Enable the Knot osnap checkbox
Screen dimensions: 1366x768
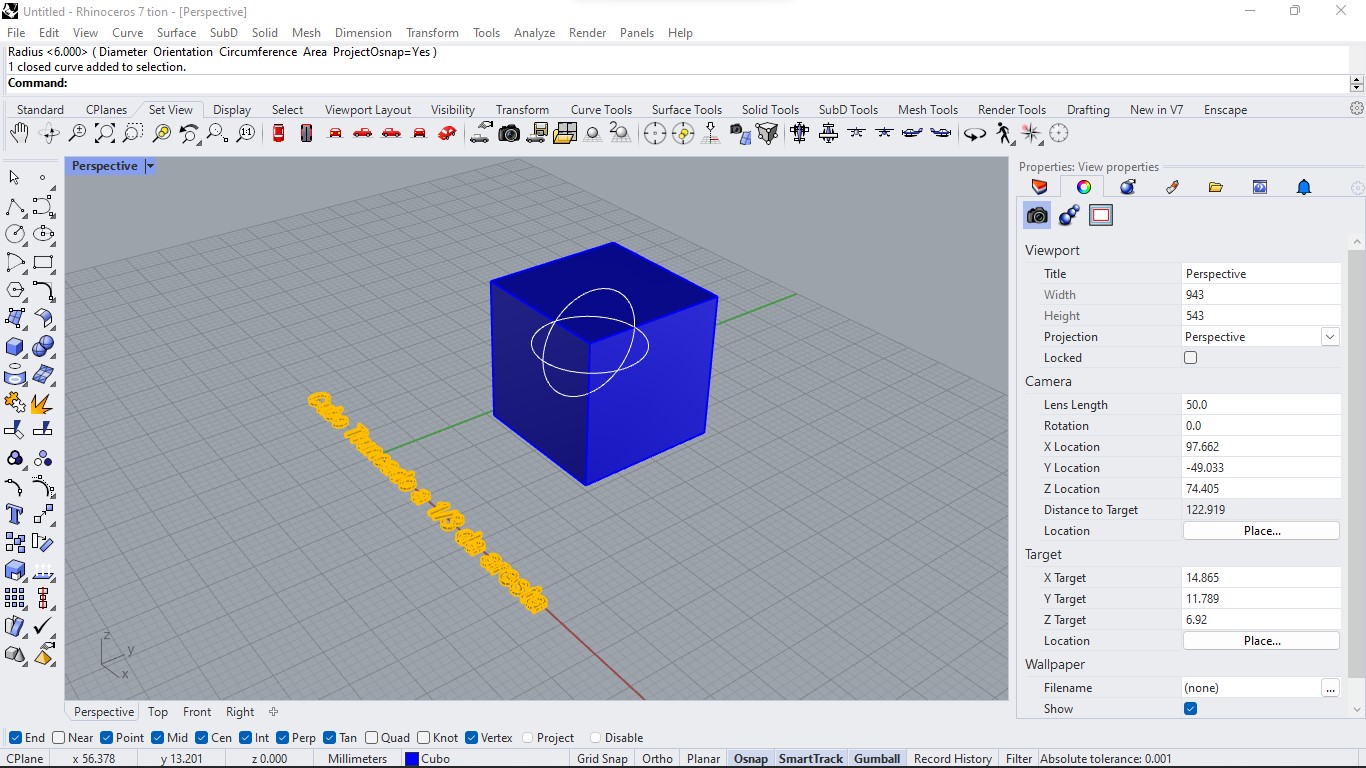424,738
